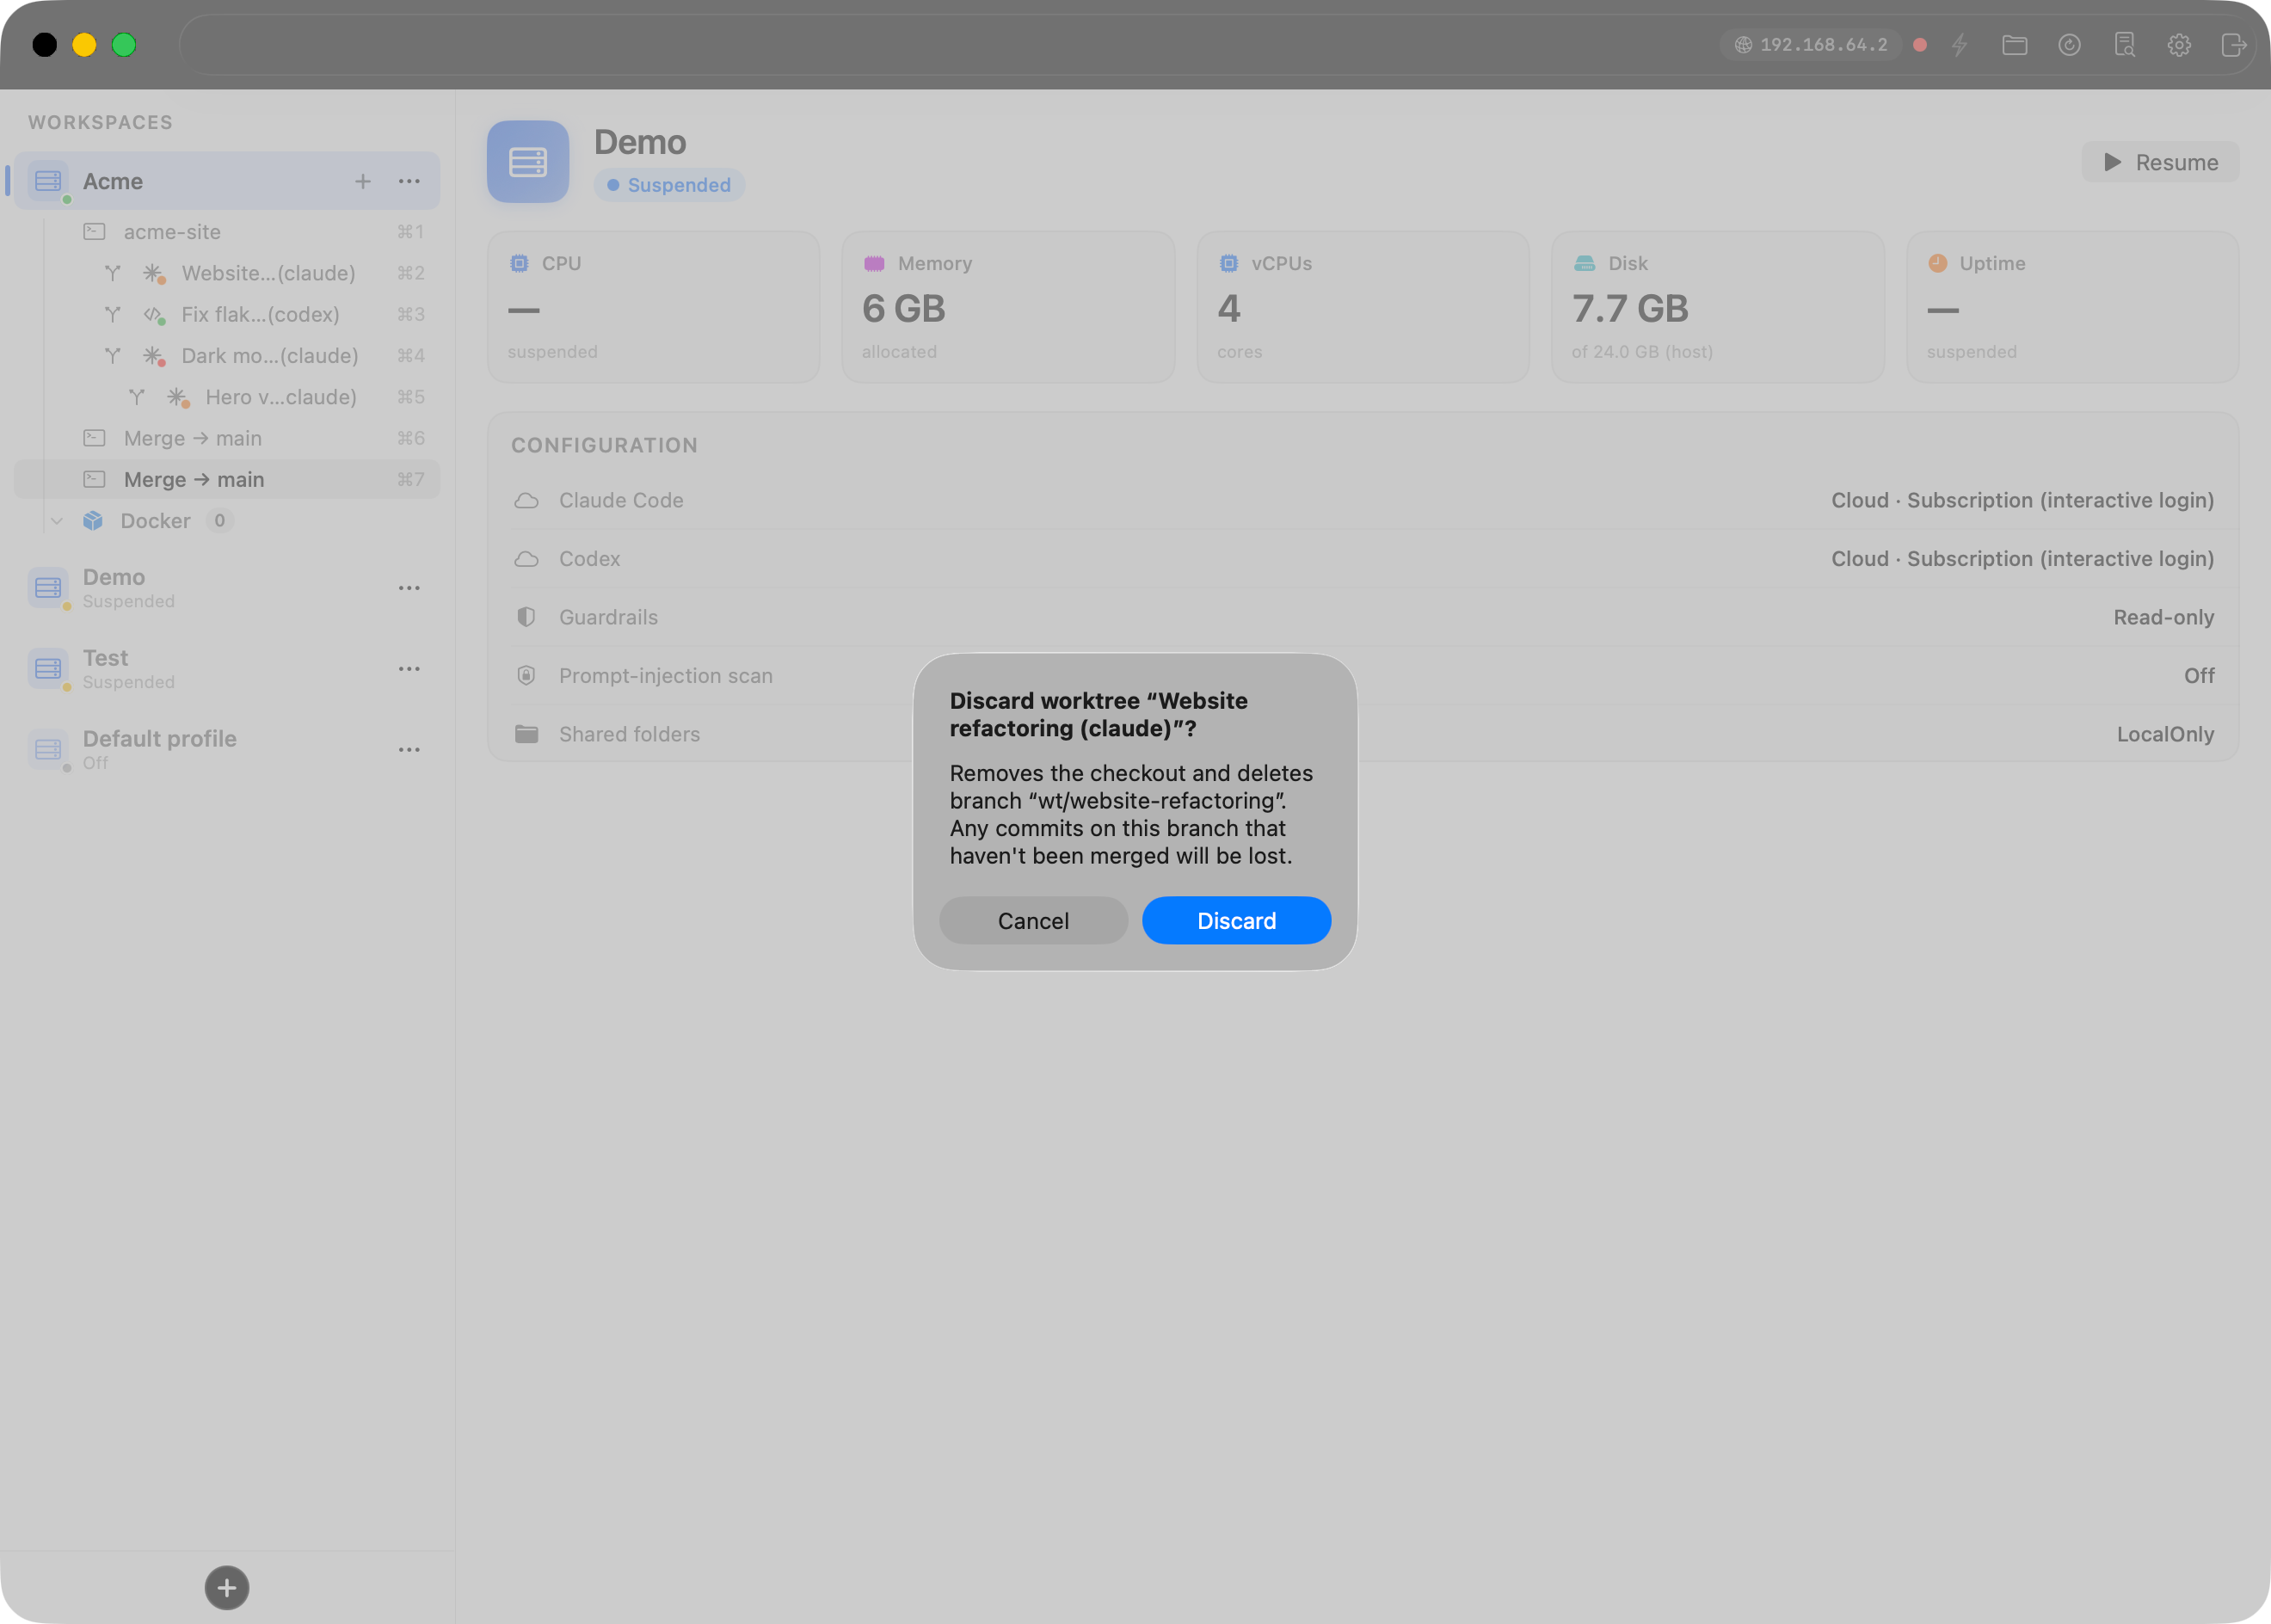Open the Demo workspace ellipsis menu
This screenshot has width=2271, height=1624.
point(409,588)
